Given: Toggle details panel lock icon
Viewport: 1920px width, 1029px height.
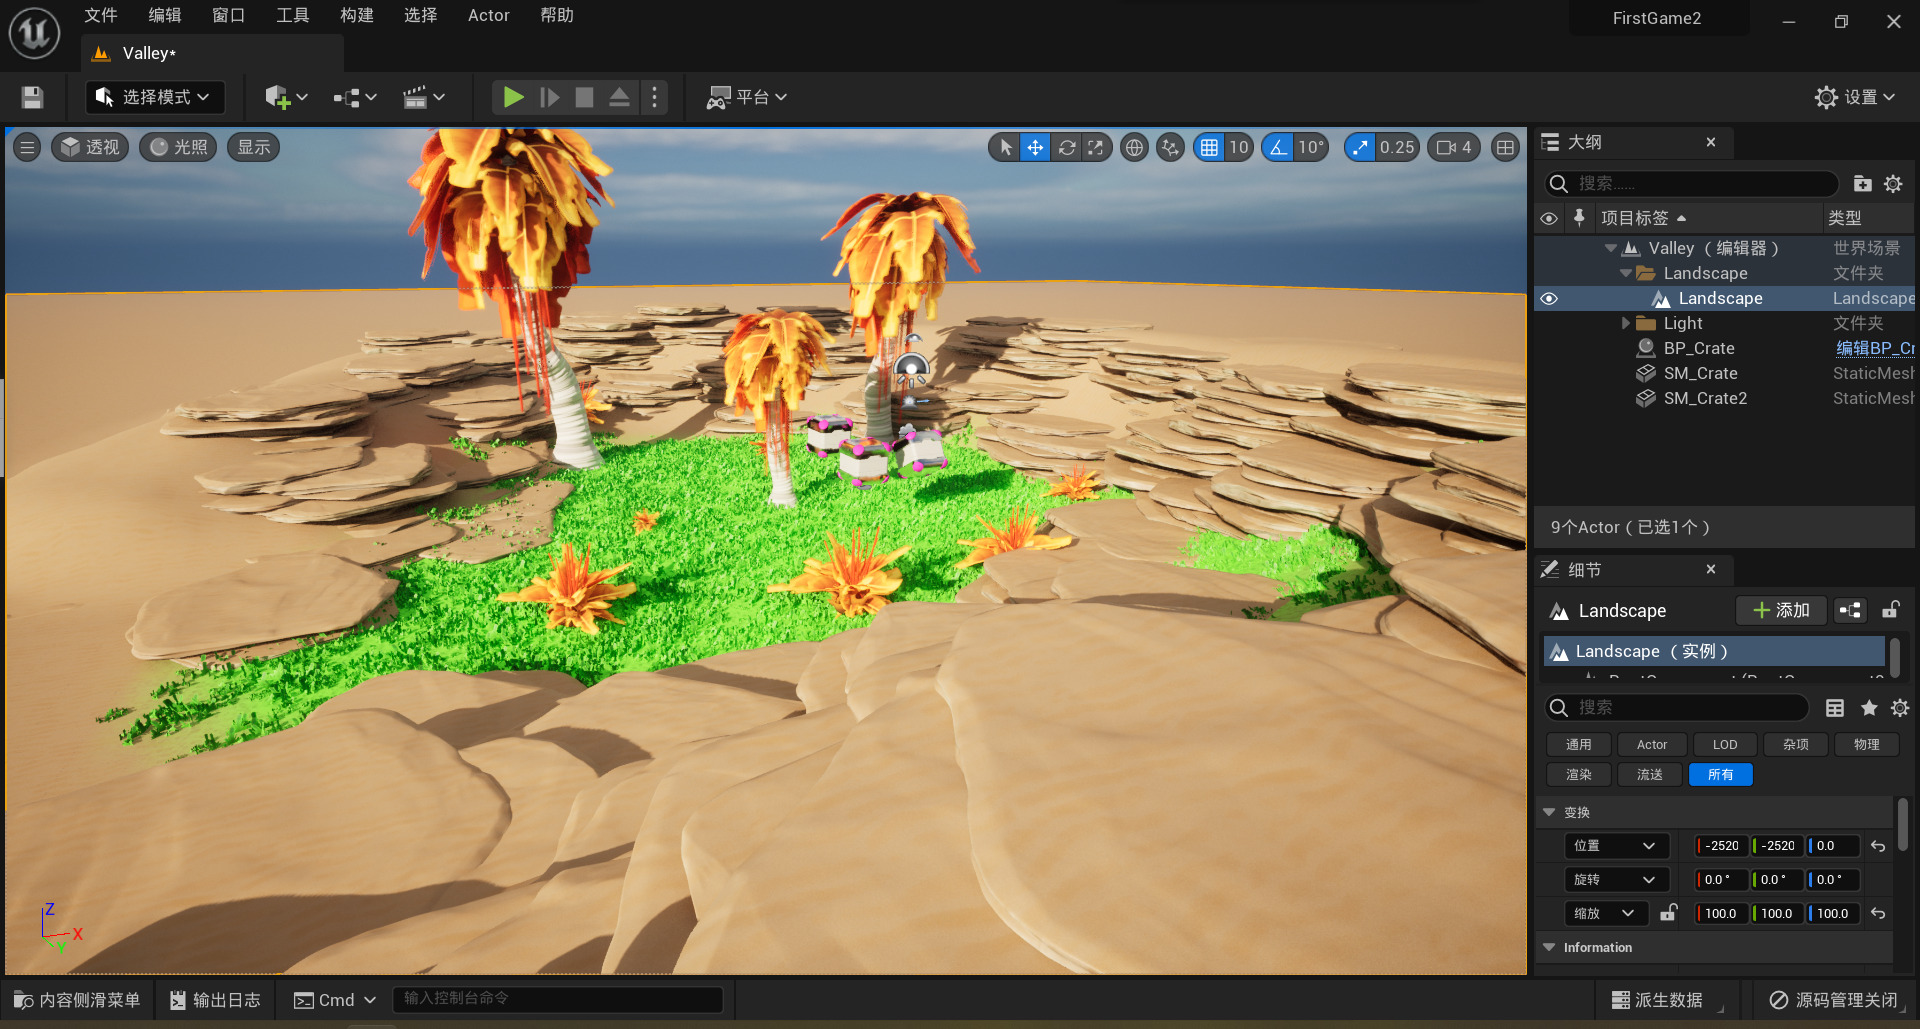Looking at the screenshot, I should (x=1891, y=610).
